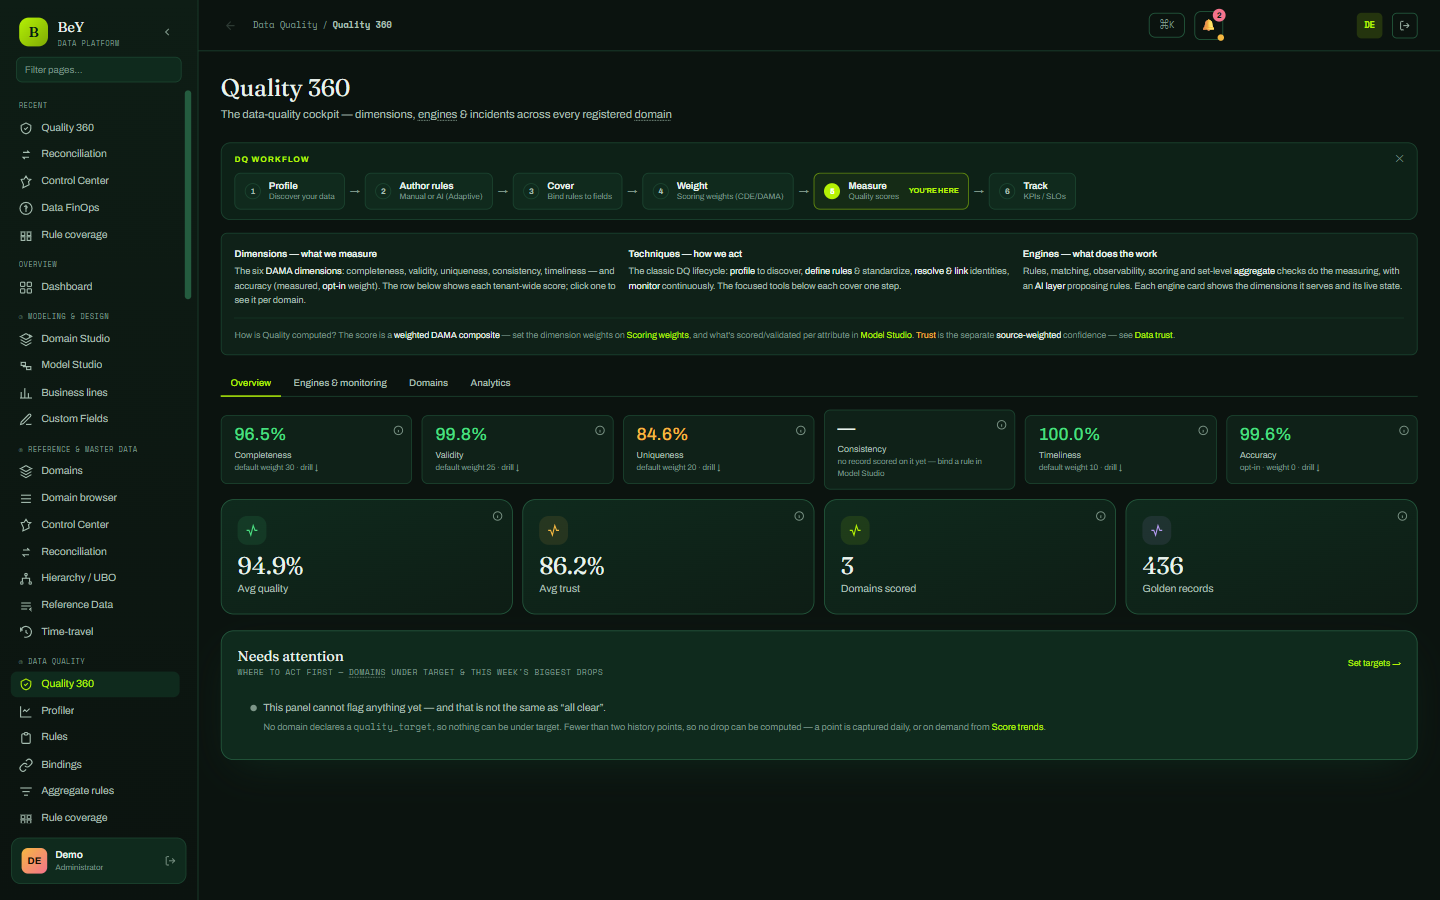Screen dimensions: 1440x900
Task: Open info icon on Avg quality card
Action: coord(497,516)
